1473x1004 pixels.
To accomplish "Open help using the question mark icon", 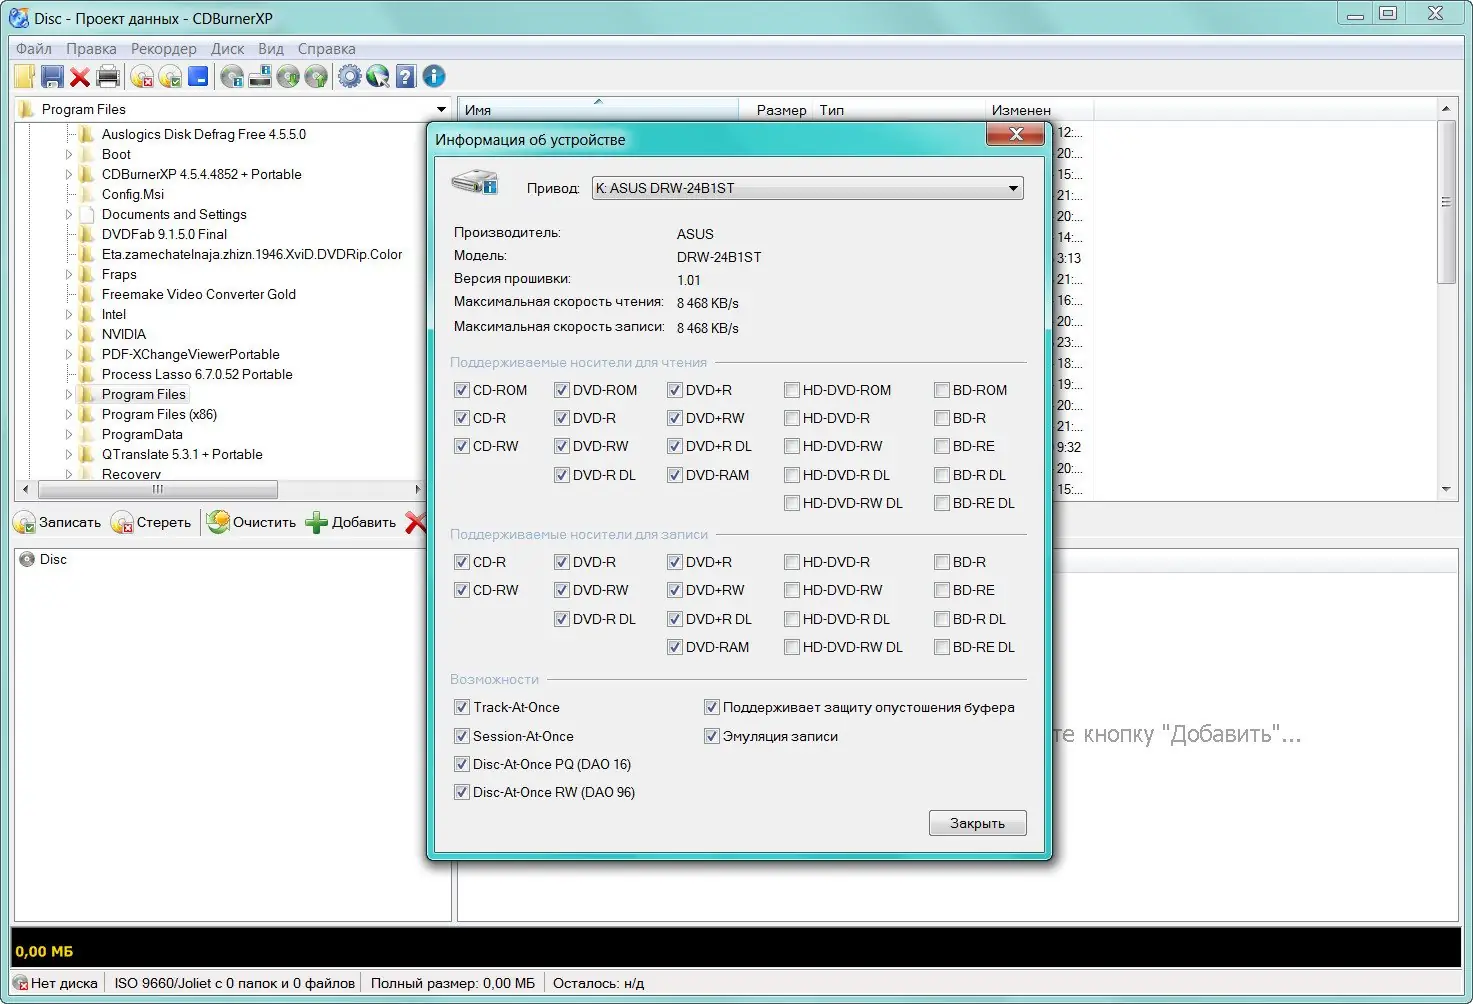I will [405, 76].
